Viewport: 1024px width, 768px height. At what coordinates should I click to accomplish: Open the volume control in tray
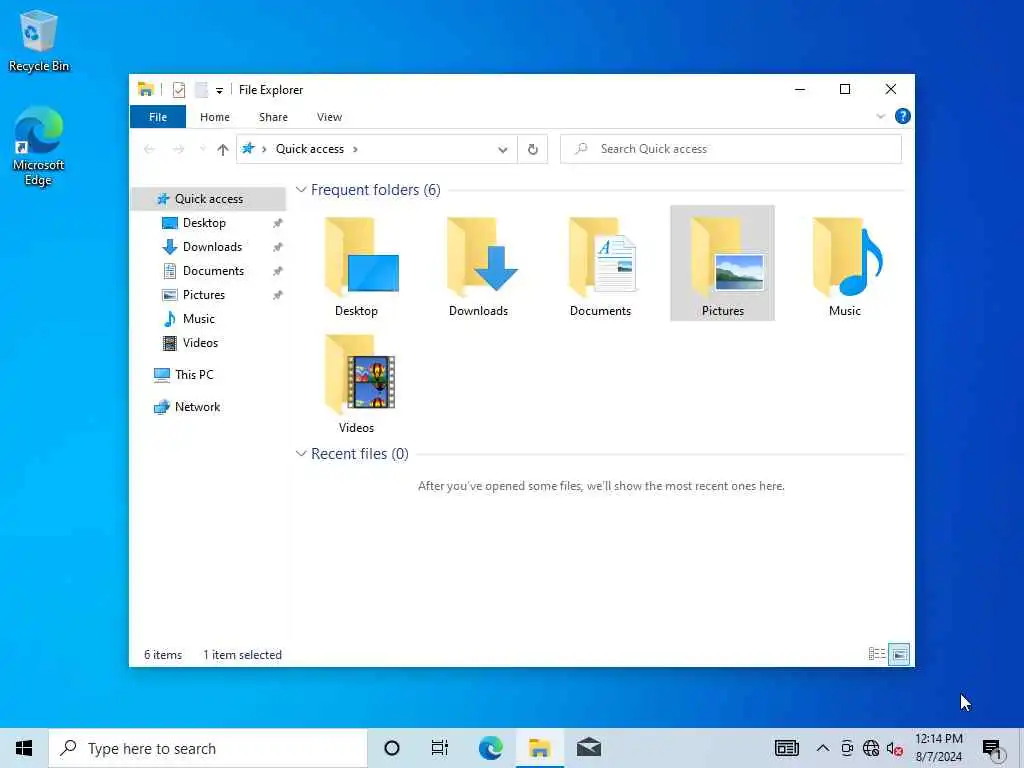[895, 749]
